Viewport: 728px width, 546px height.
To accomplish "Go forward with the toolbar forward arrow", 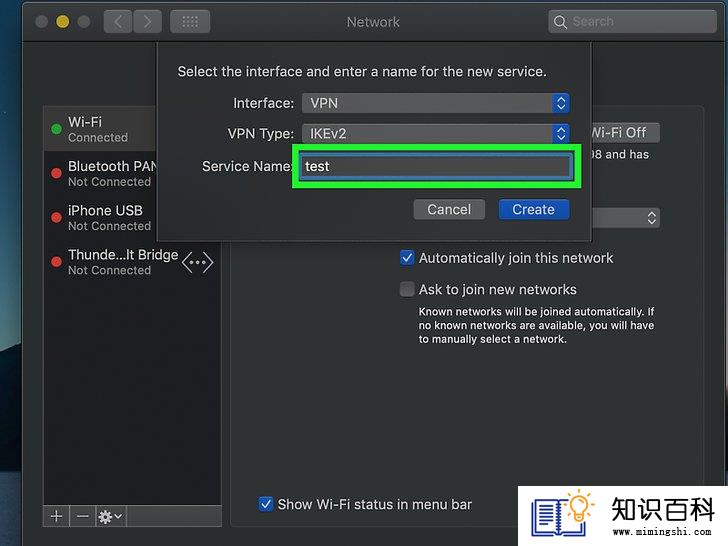I will point(148,22).
